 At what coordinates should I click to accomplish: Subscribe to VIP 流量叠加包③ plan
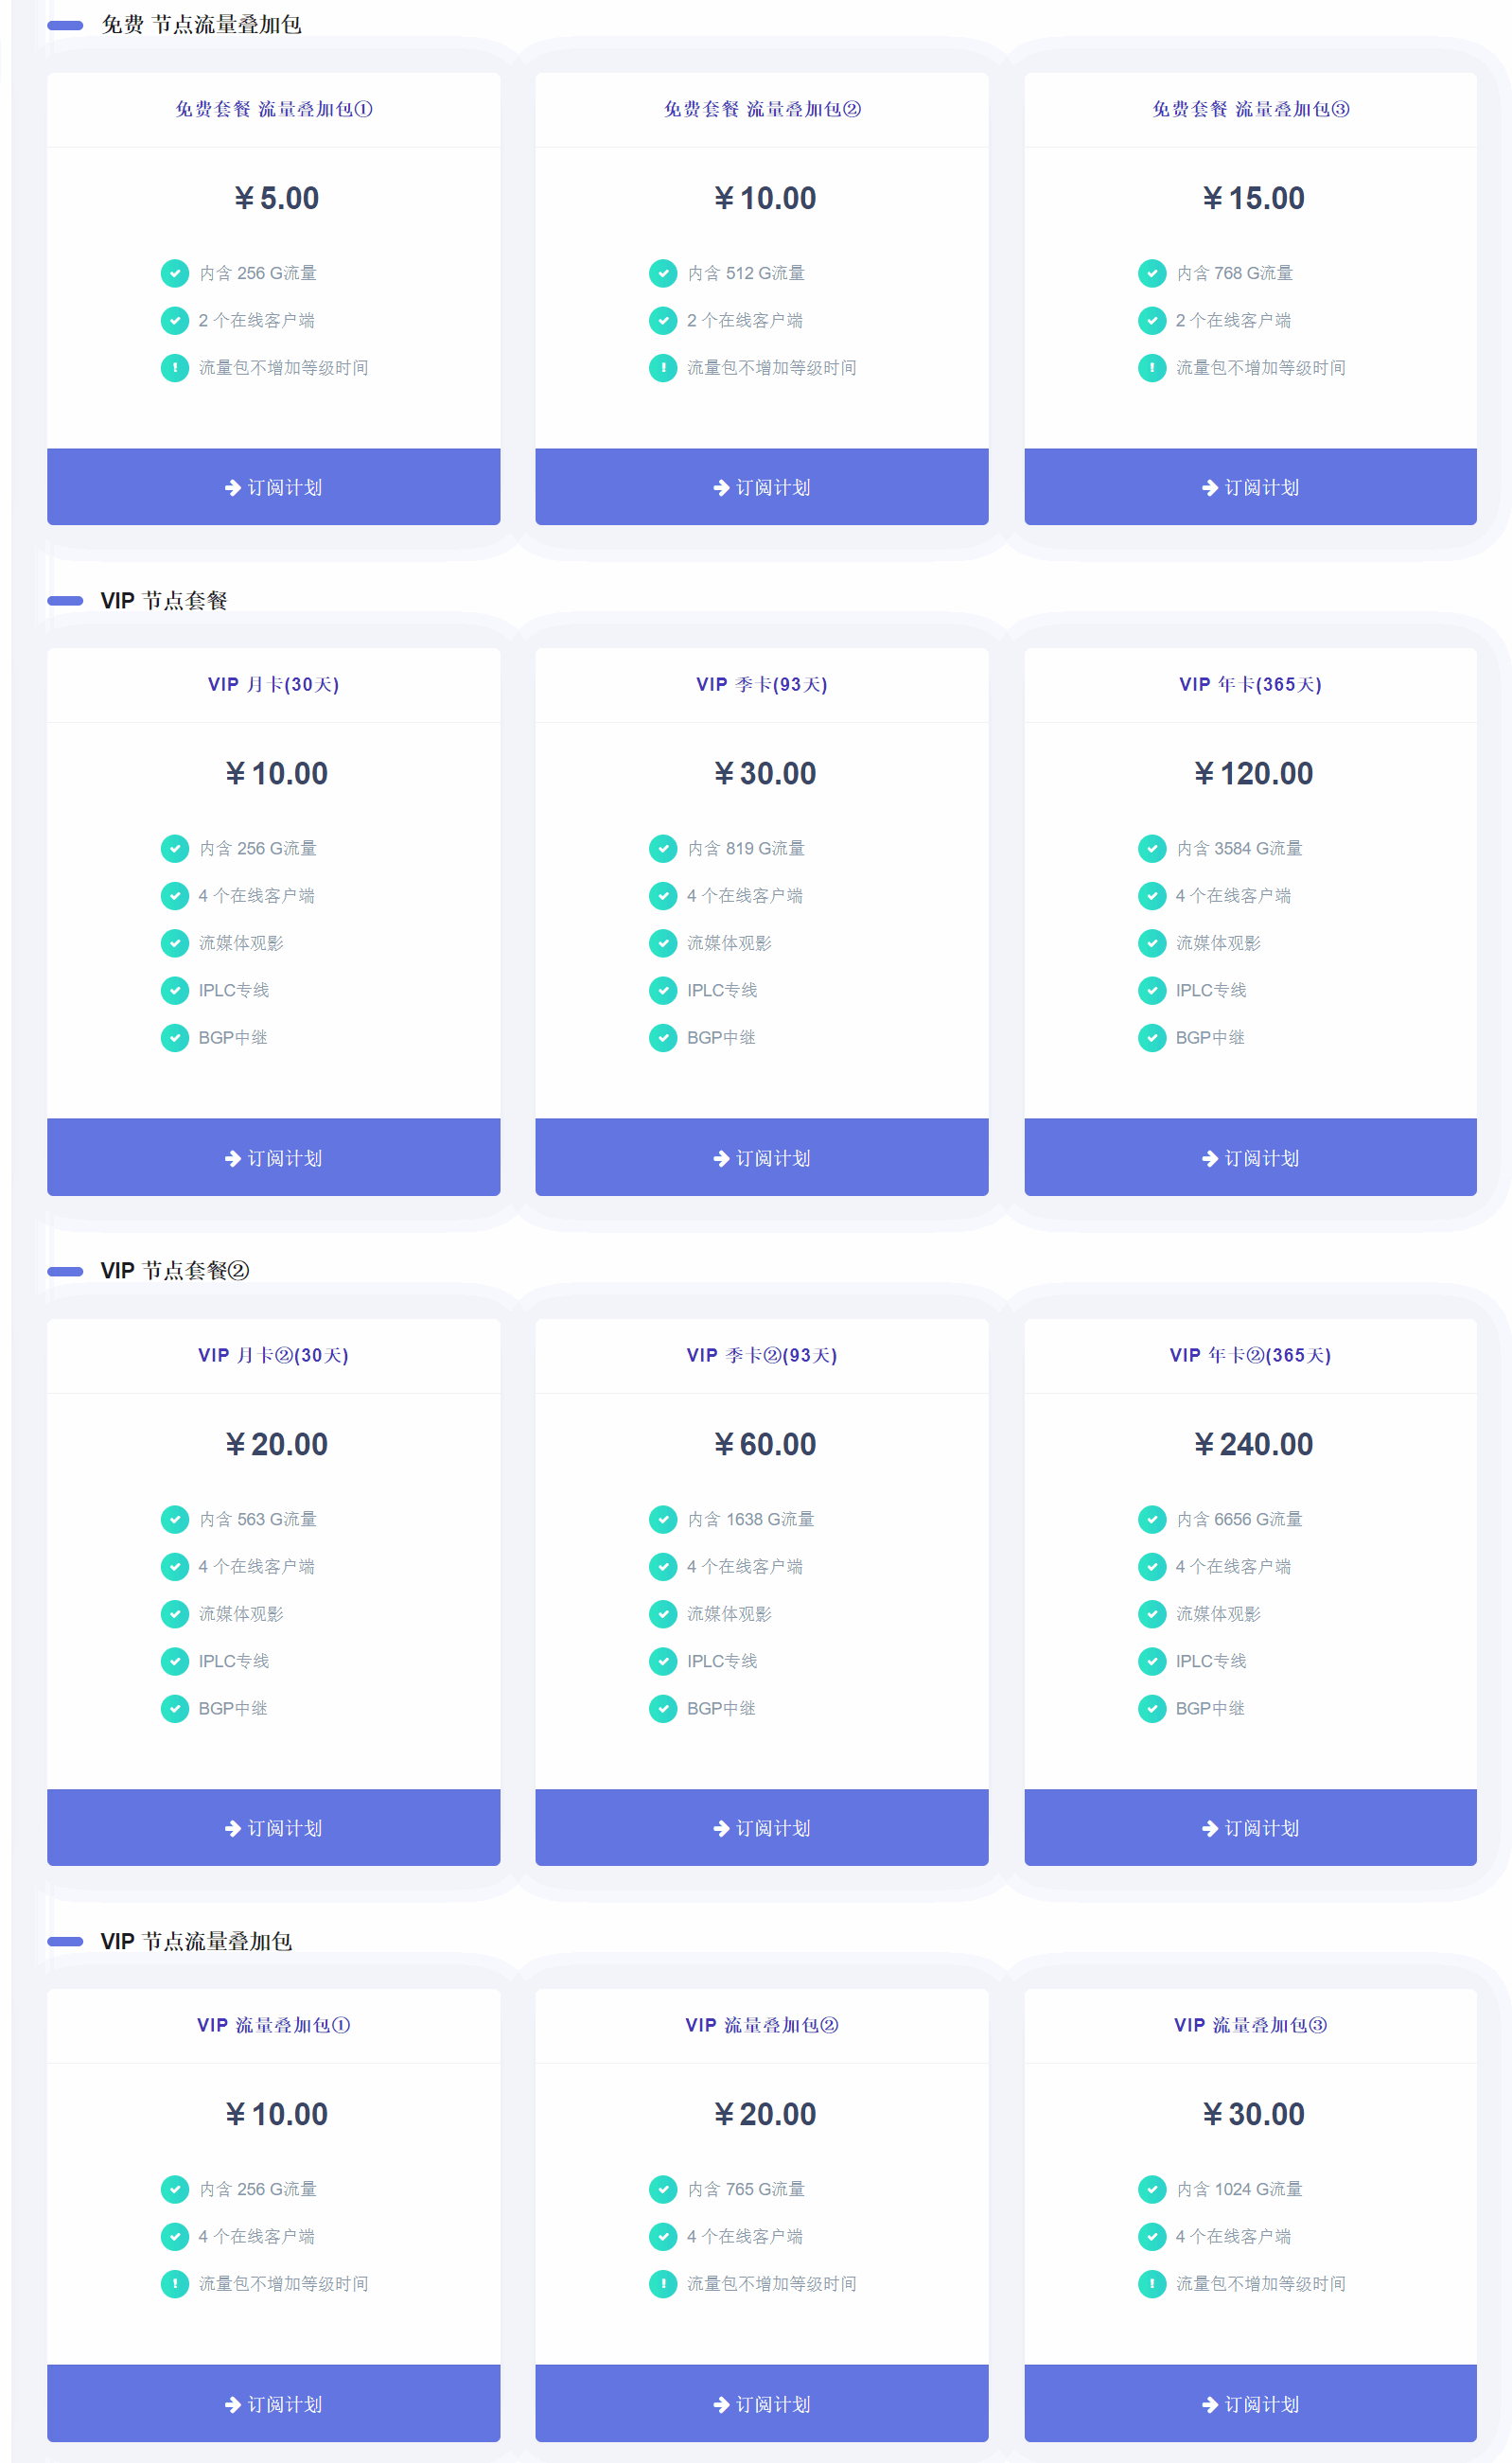1250,2403
